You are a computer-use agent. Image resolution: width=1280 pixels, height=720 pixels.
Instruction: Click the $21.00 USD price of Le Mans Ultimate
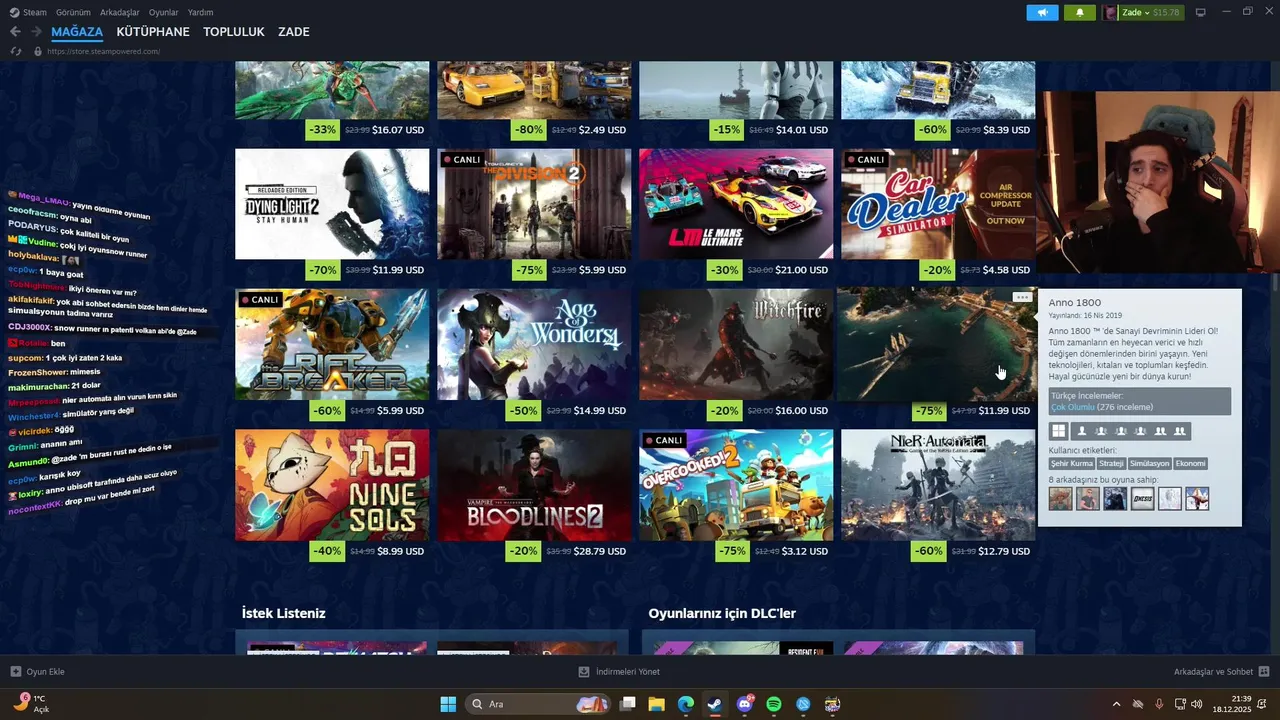[x=802, y=270]
